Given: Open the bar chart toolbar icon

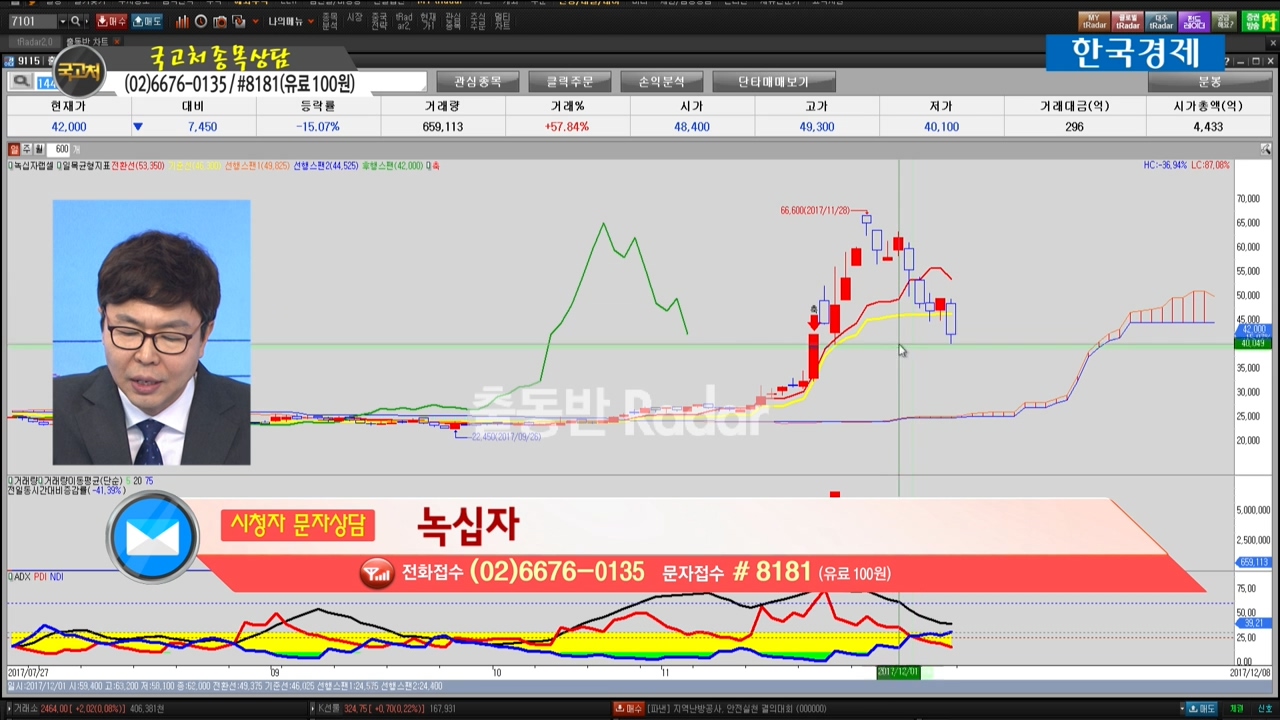Looking at the screenshot, I should click(182, 21).
